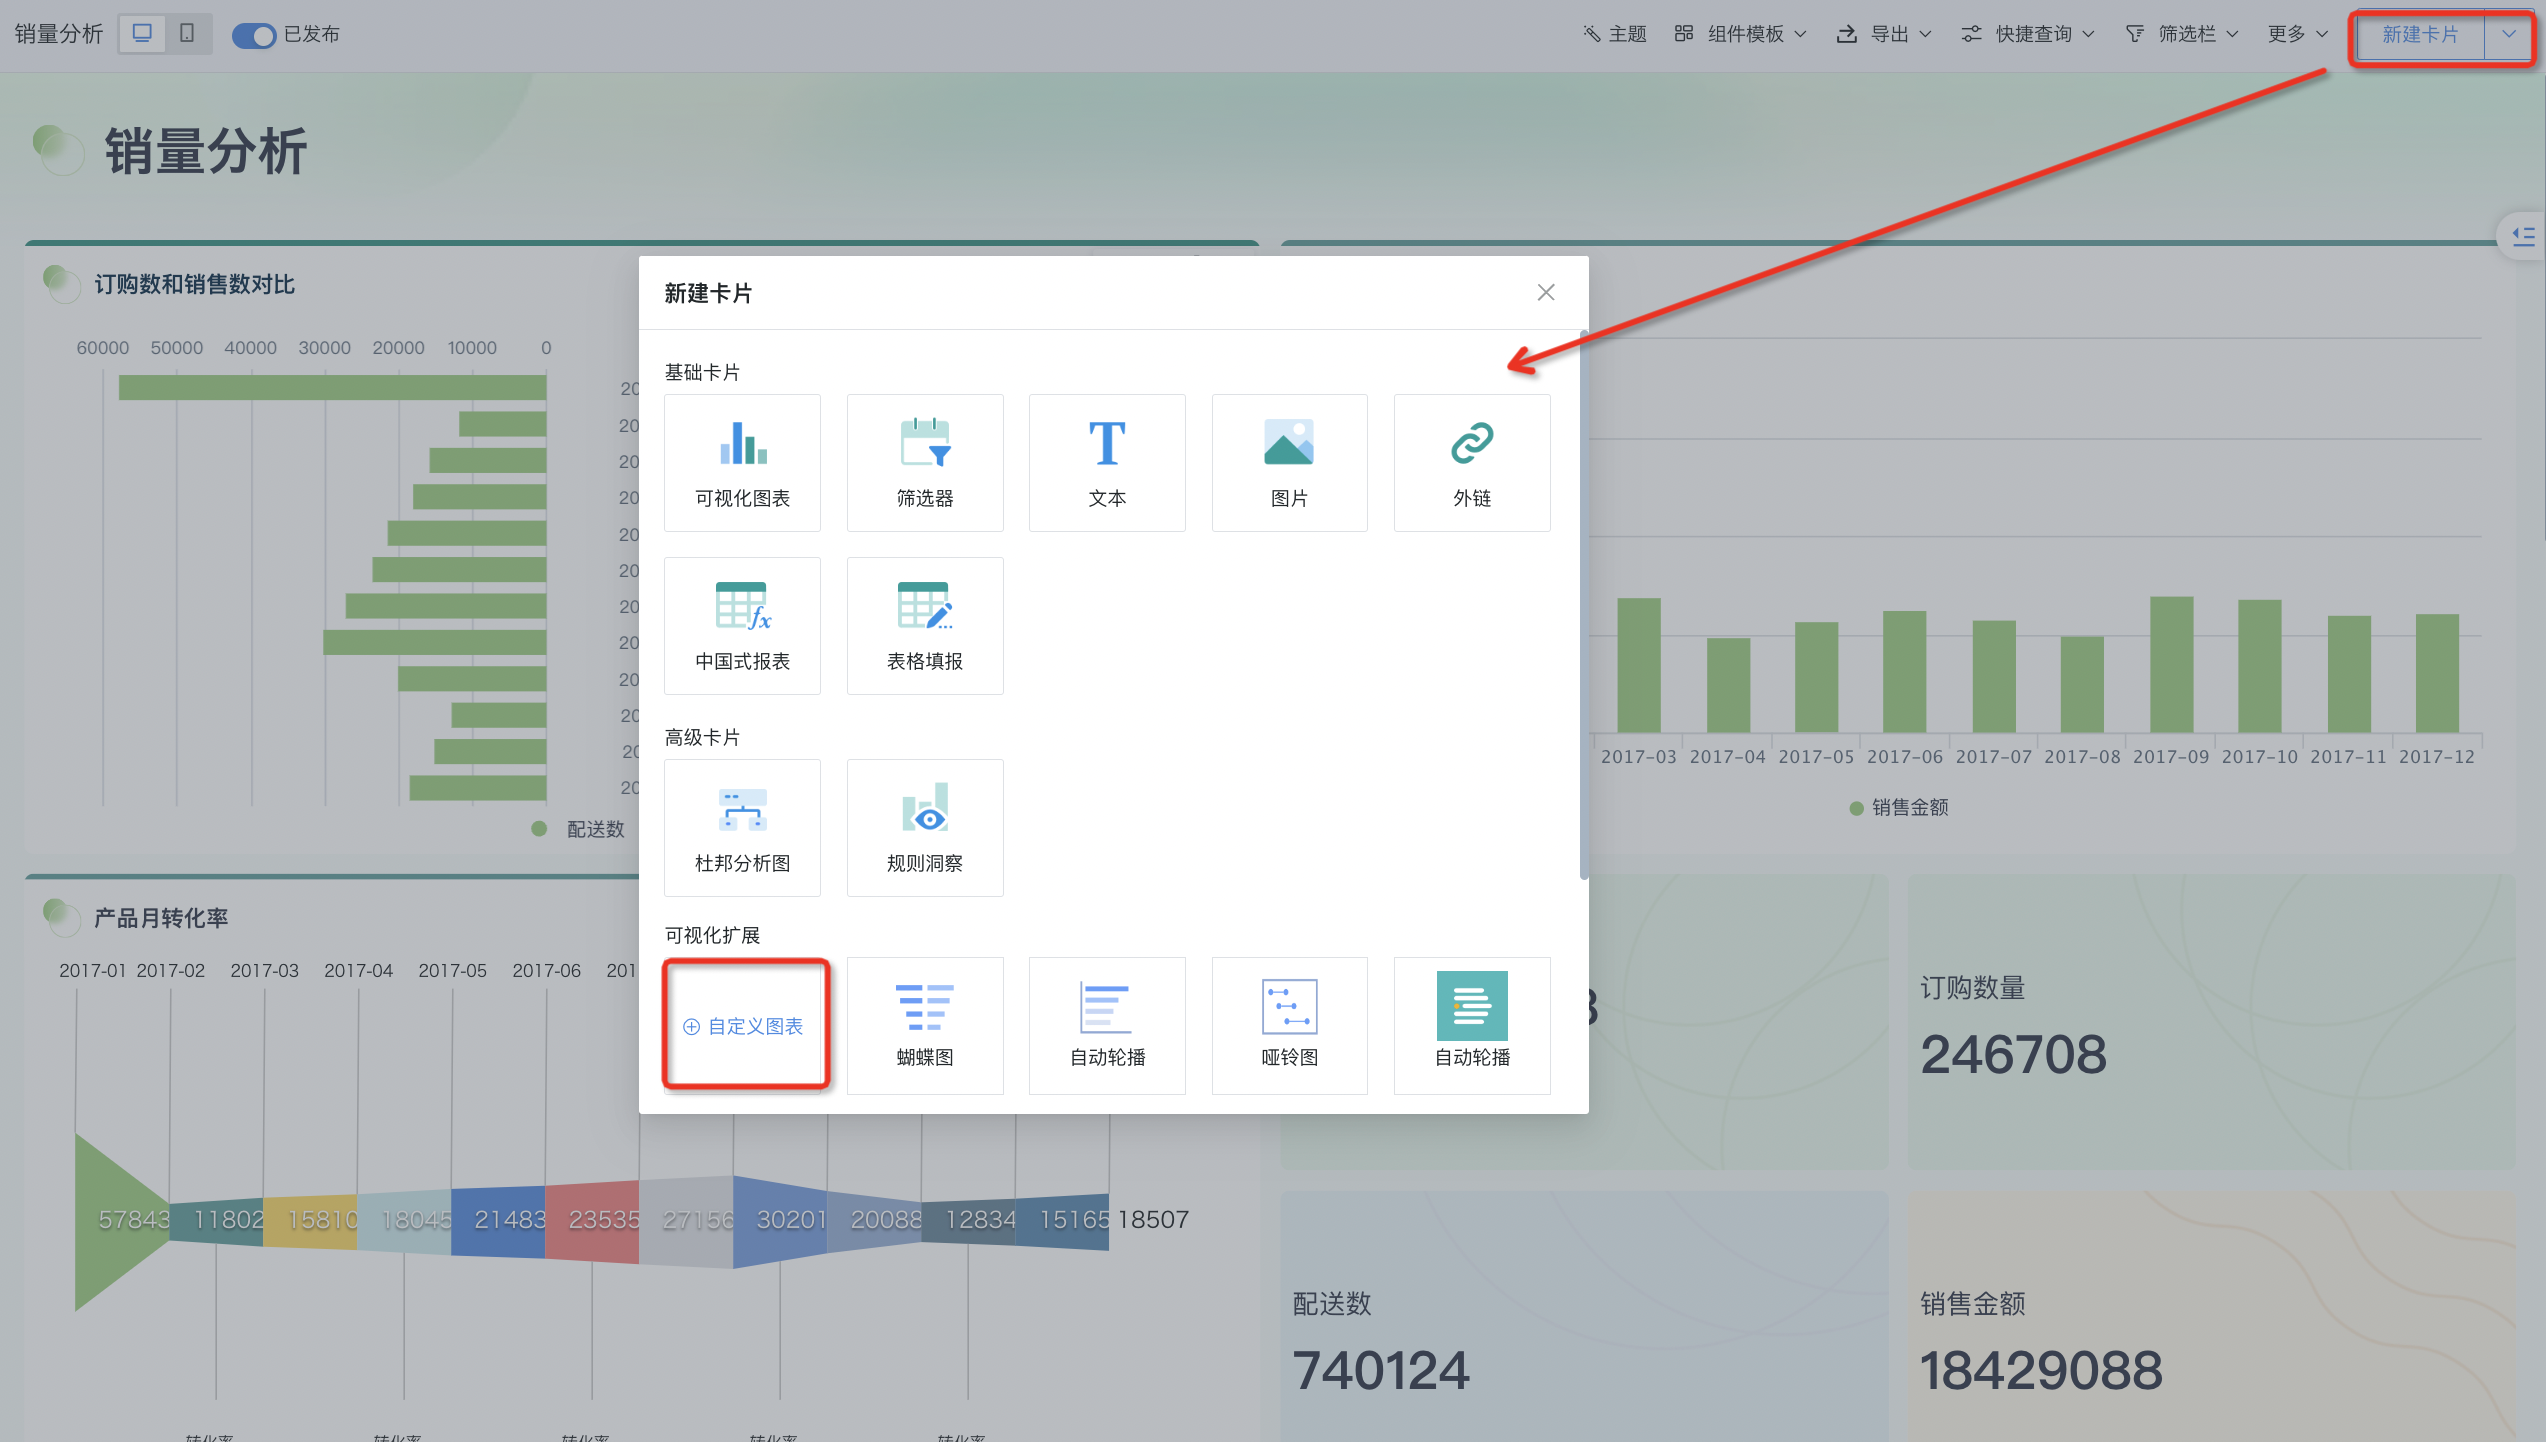Viewport: 2546px width, 1442px height.
Task: Click the 订购数和销售数对比 chart title
Action: tap(194, 285)
